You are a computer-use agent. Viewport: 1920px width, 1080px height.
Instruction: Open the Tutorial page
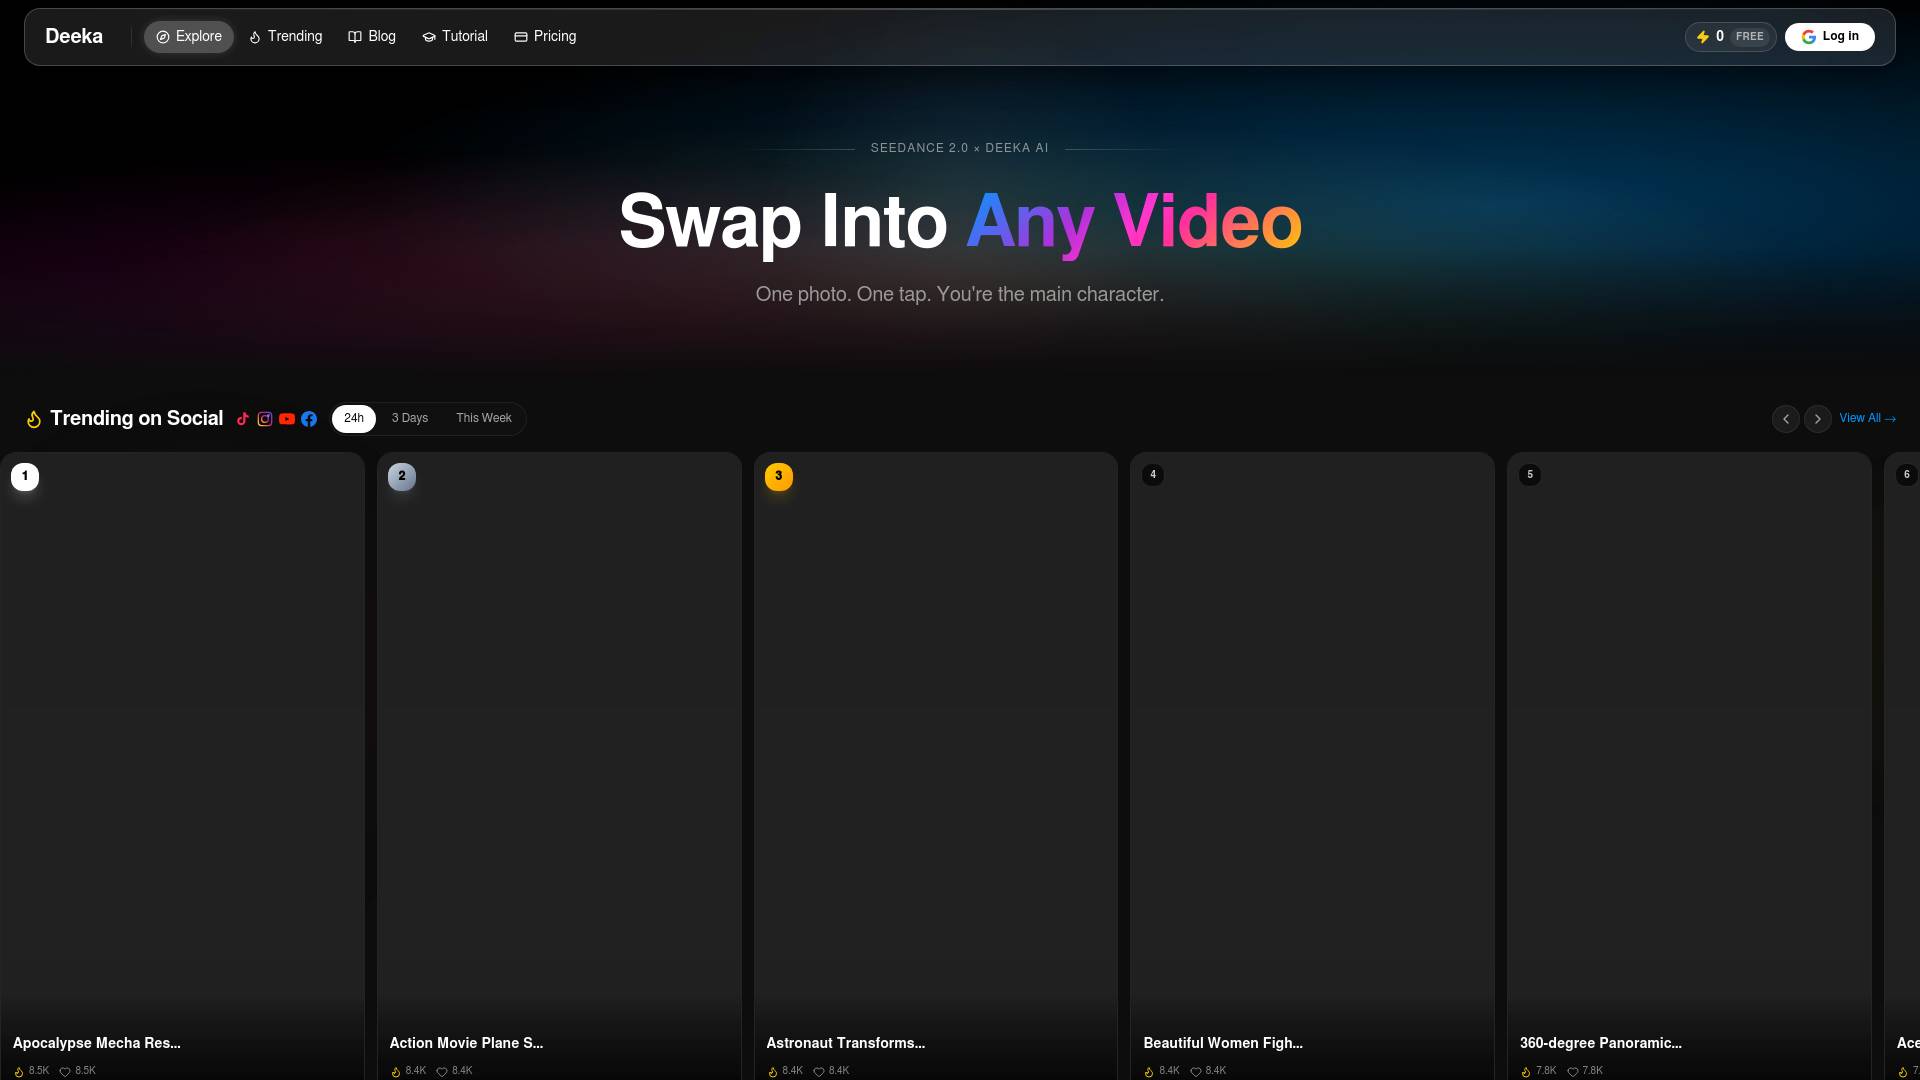[455, 37]
